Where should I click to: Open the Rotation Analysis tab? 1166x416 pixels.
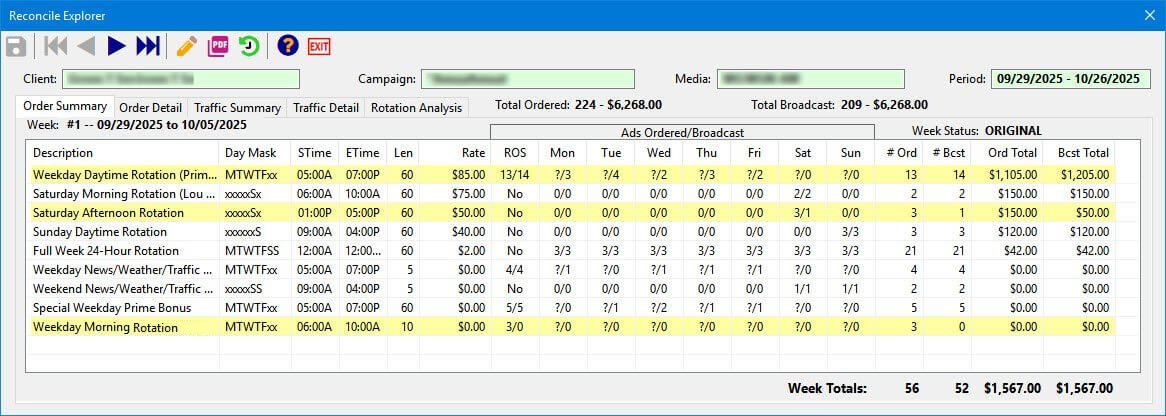416,108
